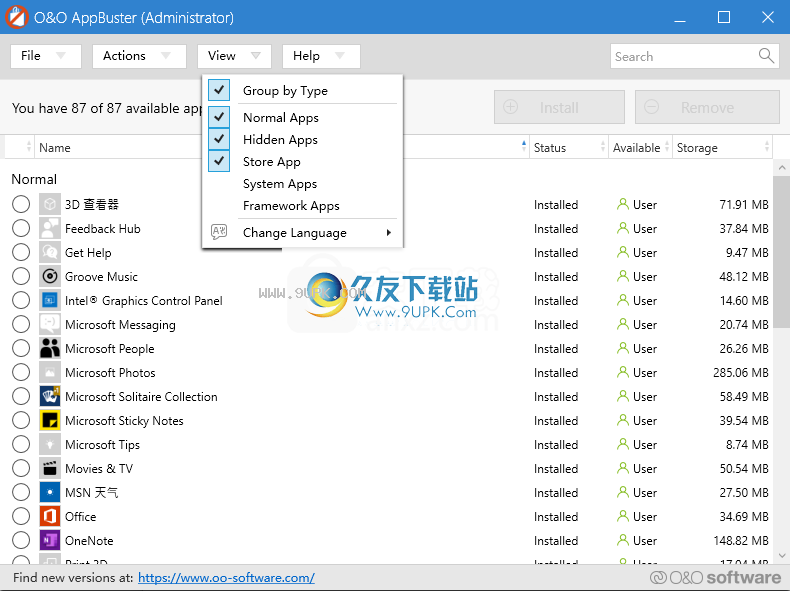Click the O&O AppBuster title bar logo

click(x=16, y=17)
